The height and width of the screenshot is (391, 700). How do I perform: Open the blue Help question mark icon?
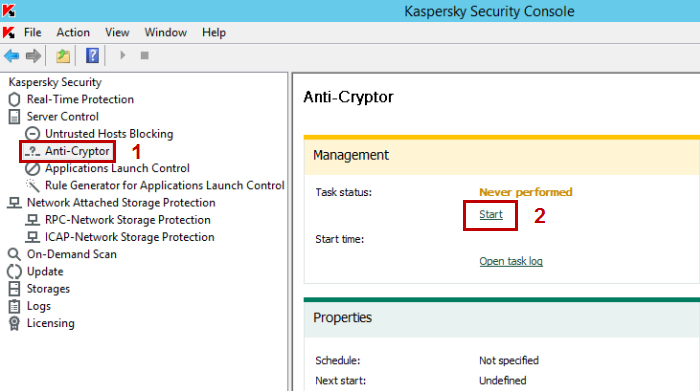pos(92,56)
